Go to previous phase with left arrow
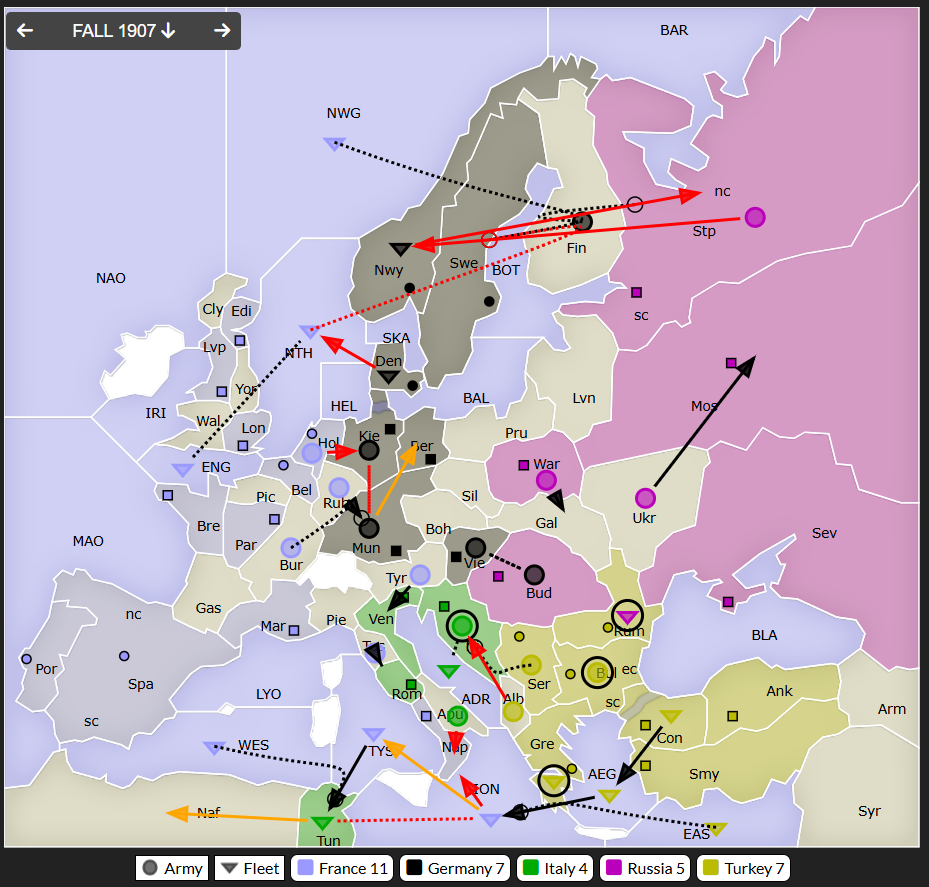This screenshot has width=929, height=887. click(25, 30)
